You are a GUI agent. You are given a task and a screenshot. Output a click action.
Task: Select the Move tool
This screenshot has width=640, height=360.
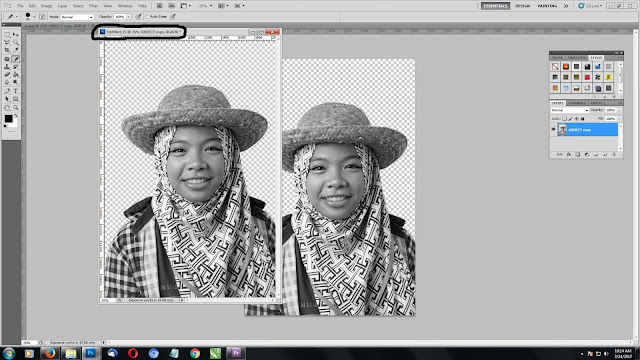click(16, 34)
